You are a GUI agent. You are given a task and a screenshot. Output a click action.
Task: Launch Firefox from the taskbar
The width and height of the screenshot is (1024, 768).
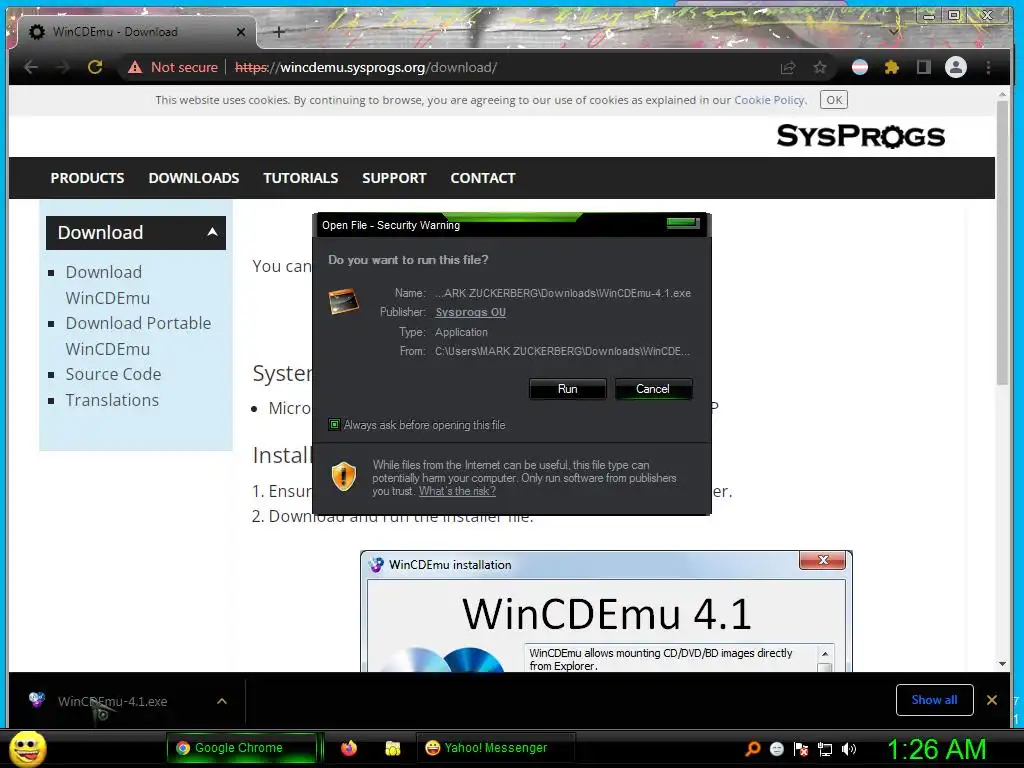pos(349,748)
